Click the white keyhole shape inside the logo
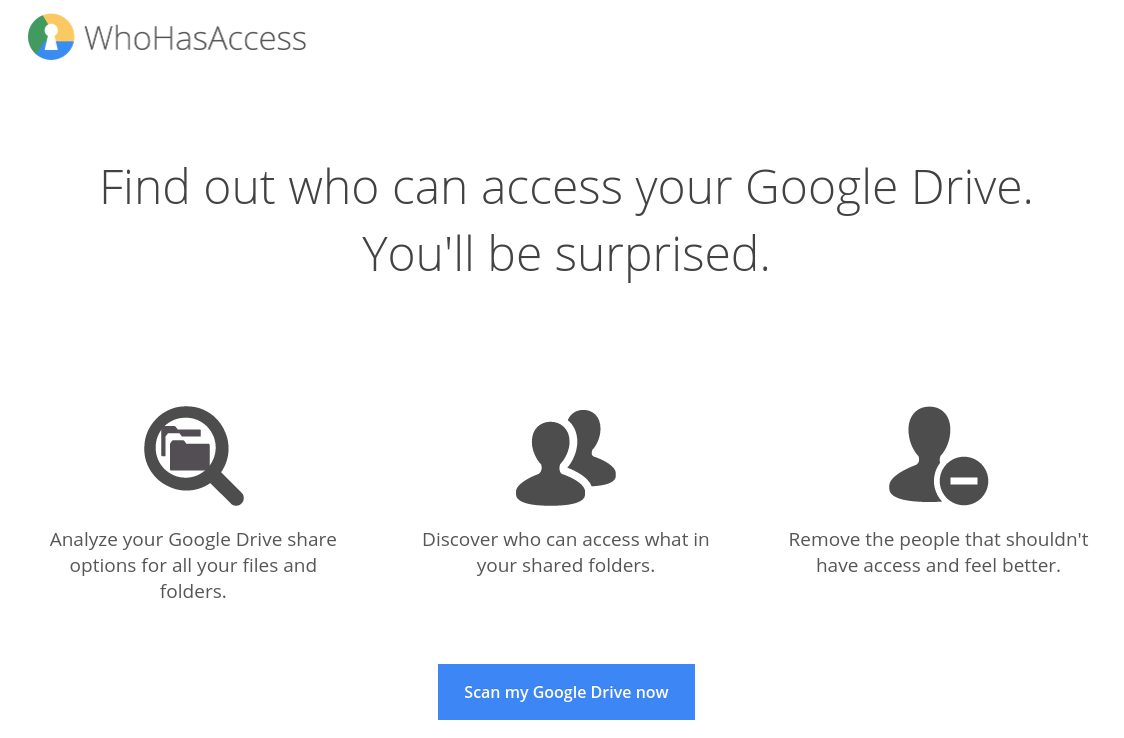The height and width of the screenshot is (738, 1124). pos(51,37)
